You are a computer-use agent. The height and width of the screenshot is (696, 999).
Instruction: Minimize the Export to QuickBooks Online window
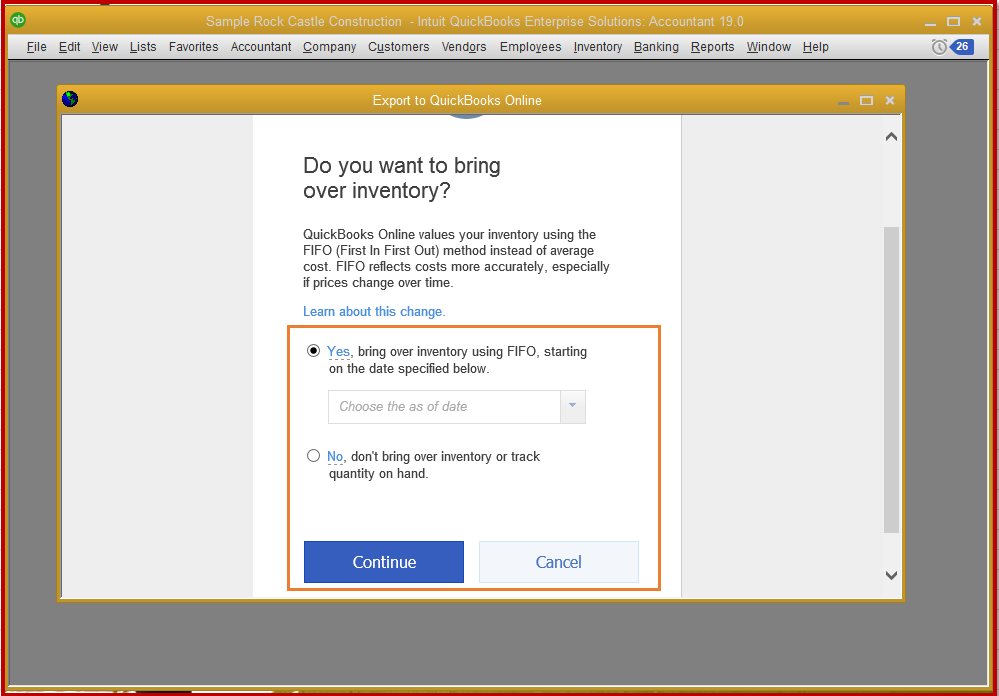tap(843, 101)
